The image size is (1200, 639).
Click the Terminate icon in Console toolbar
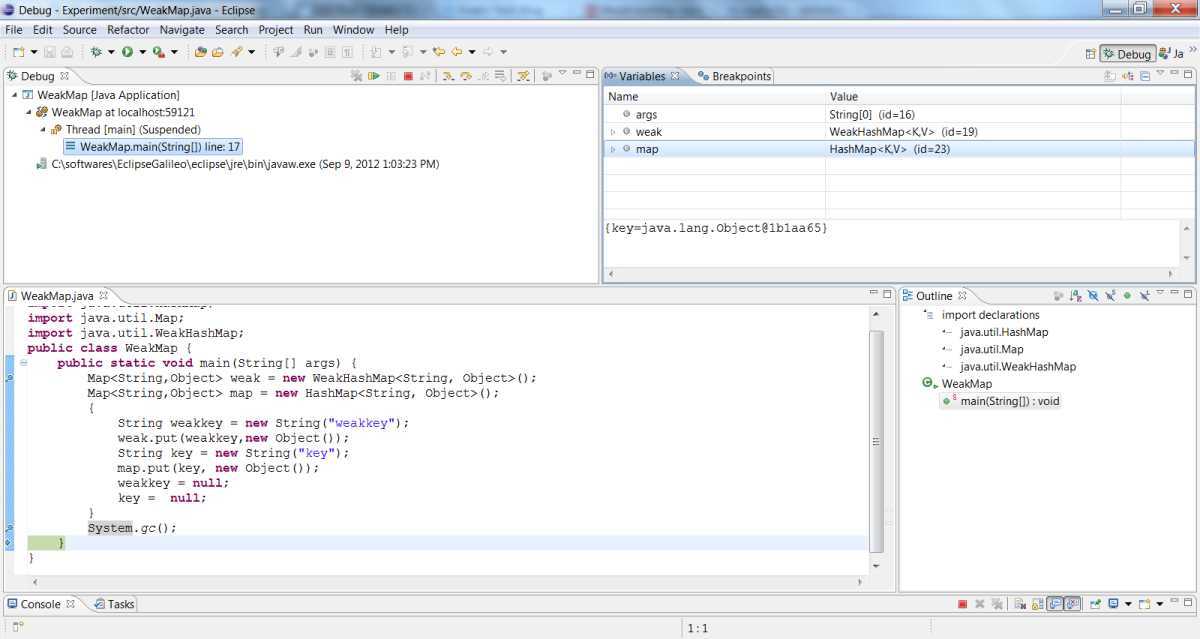click(x=962, y=604)
